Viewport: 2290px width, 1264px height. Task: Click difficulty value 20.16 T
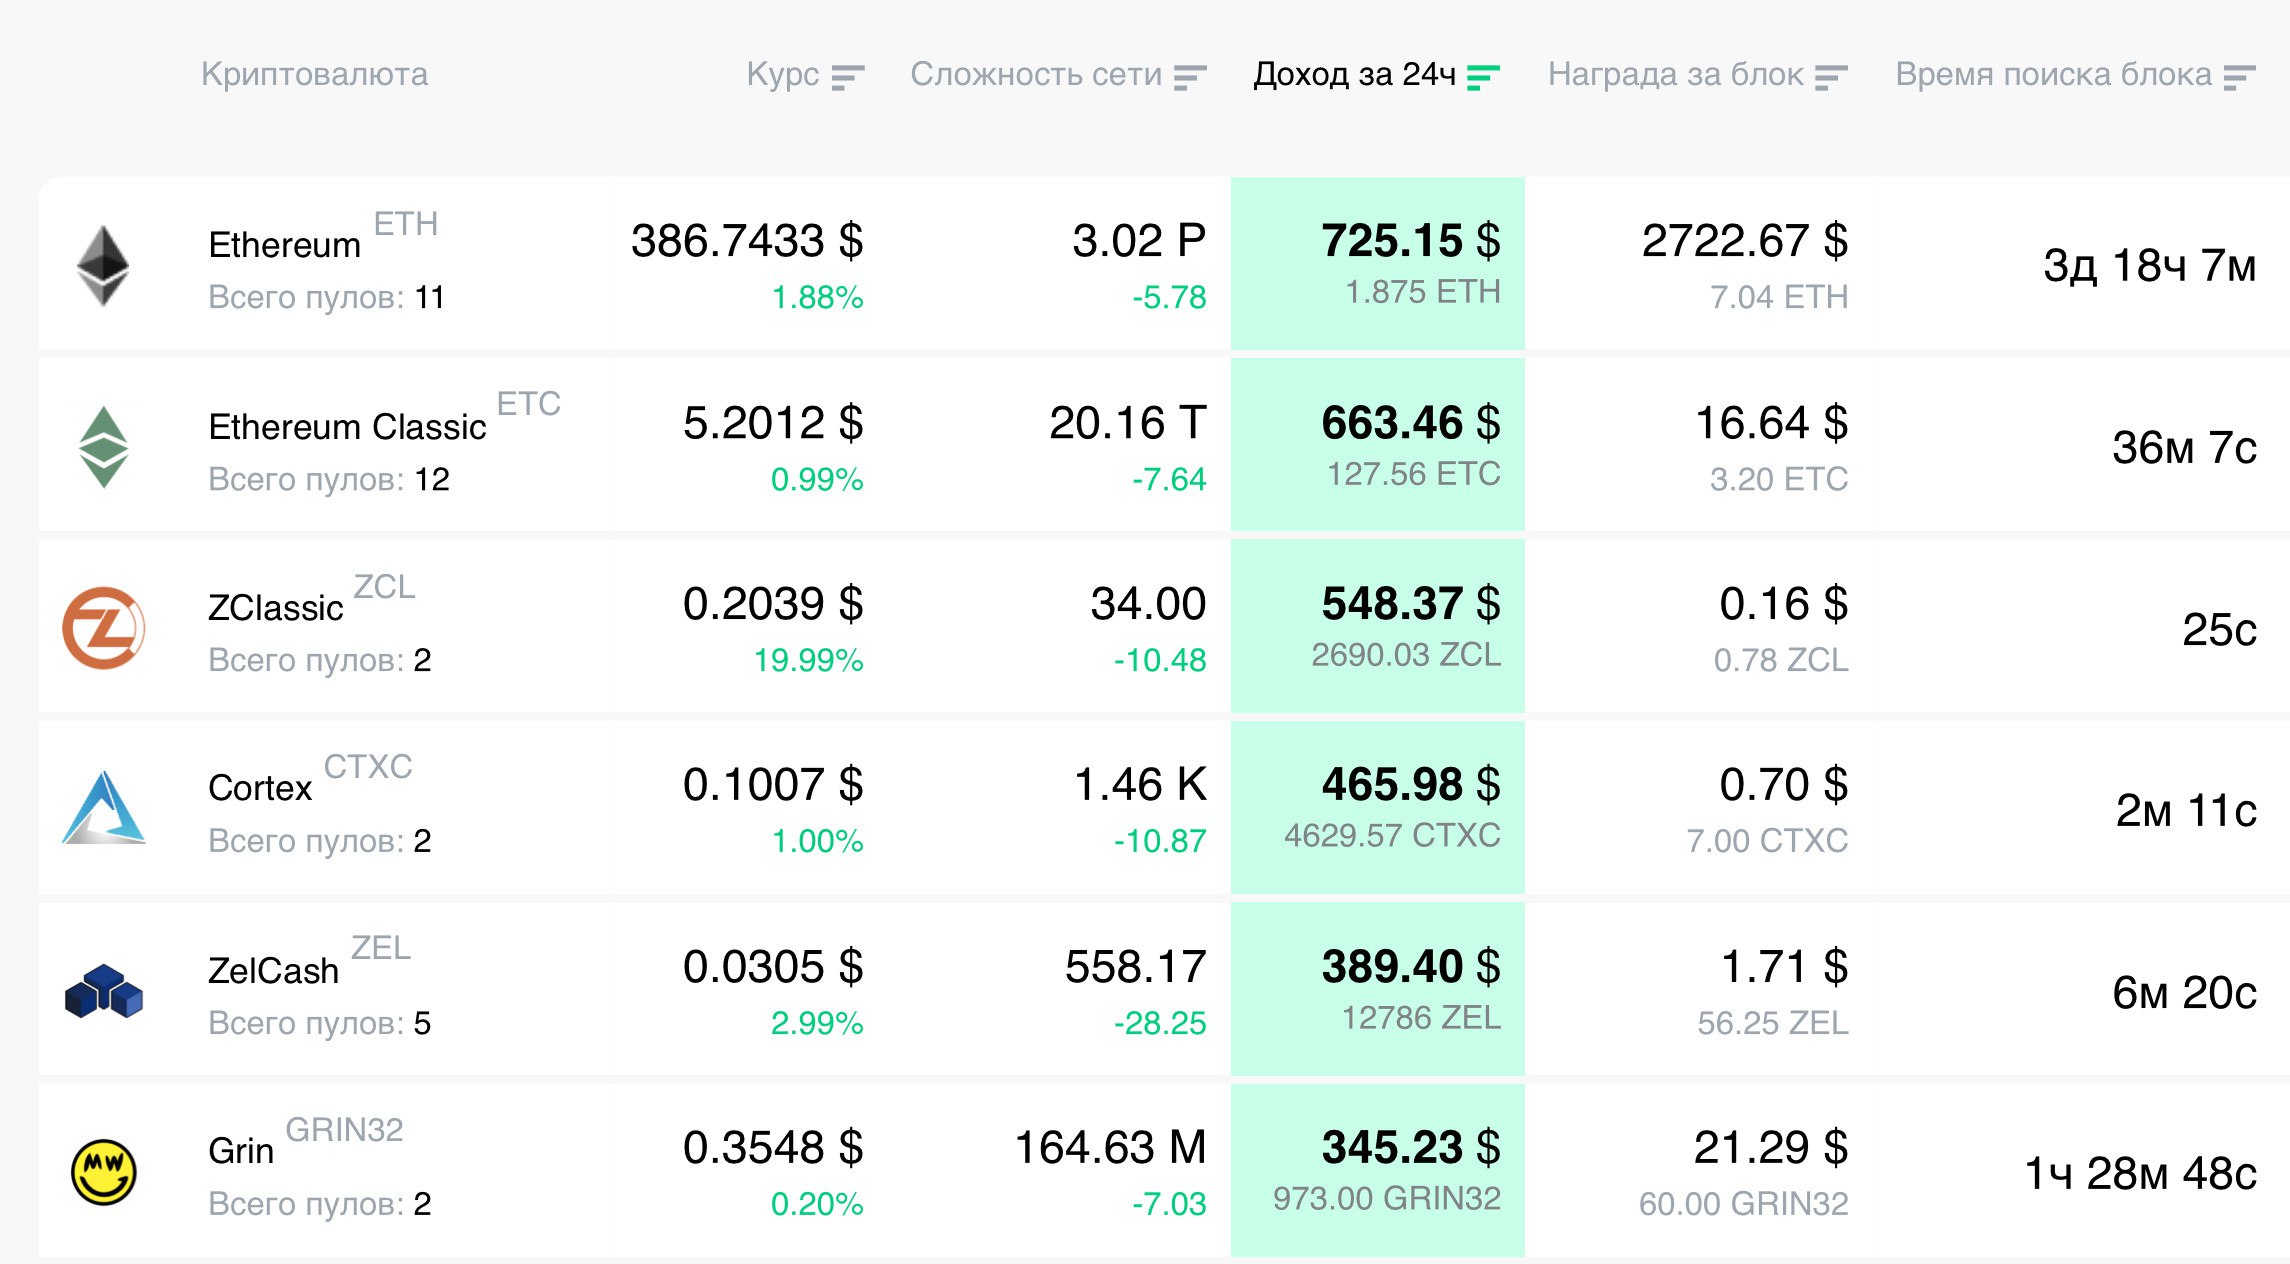[x=1128, y=423]
